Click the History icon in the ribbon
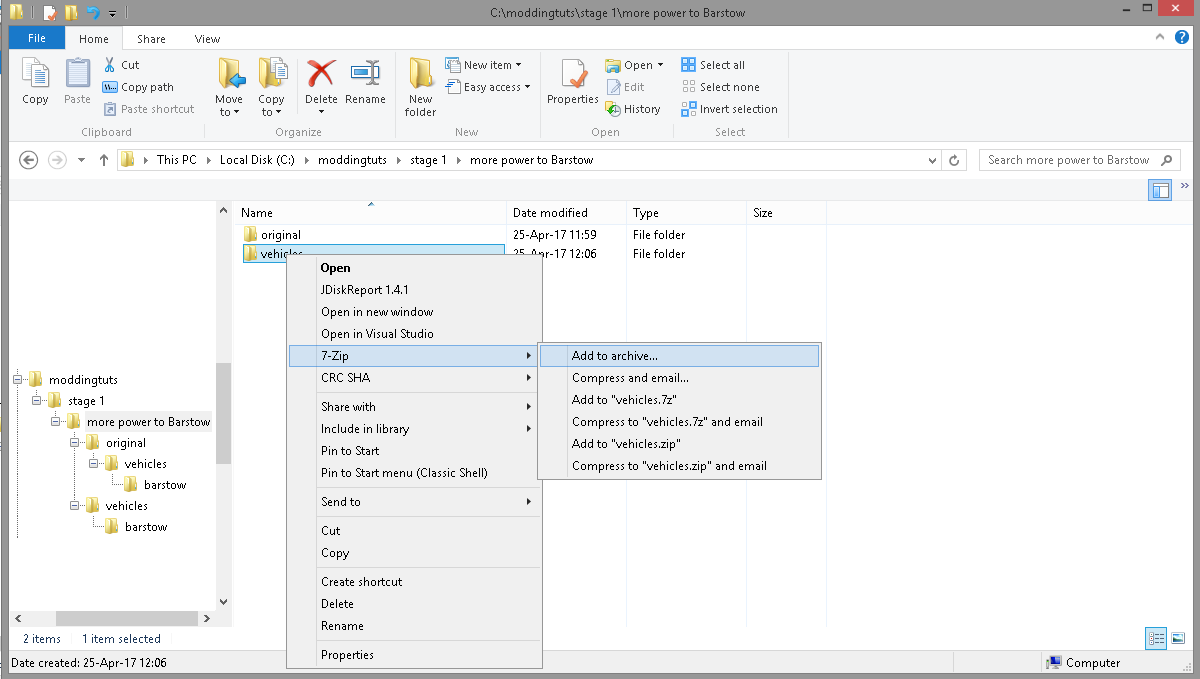This screenshot has width=1200, height=679. click(614, 109)
